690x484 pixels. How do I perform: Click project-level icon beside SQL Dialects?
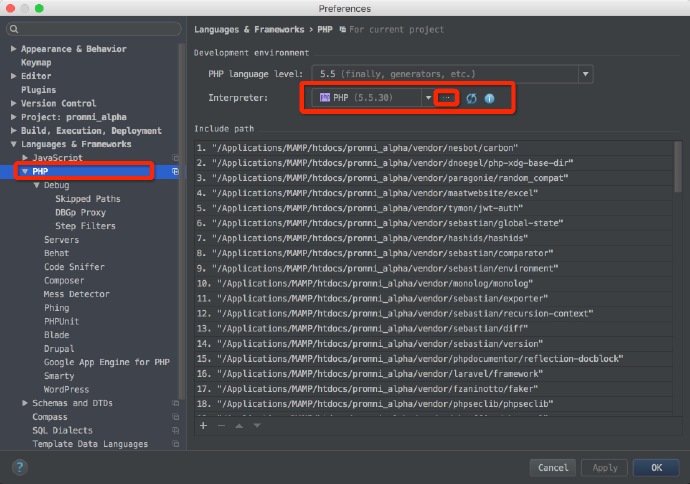176,430
